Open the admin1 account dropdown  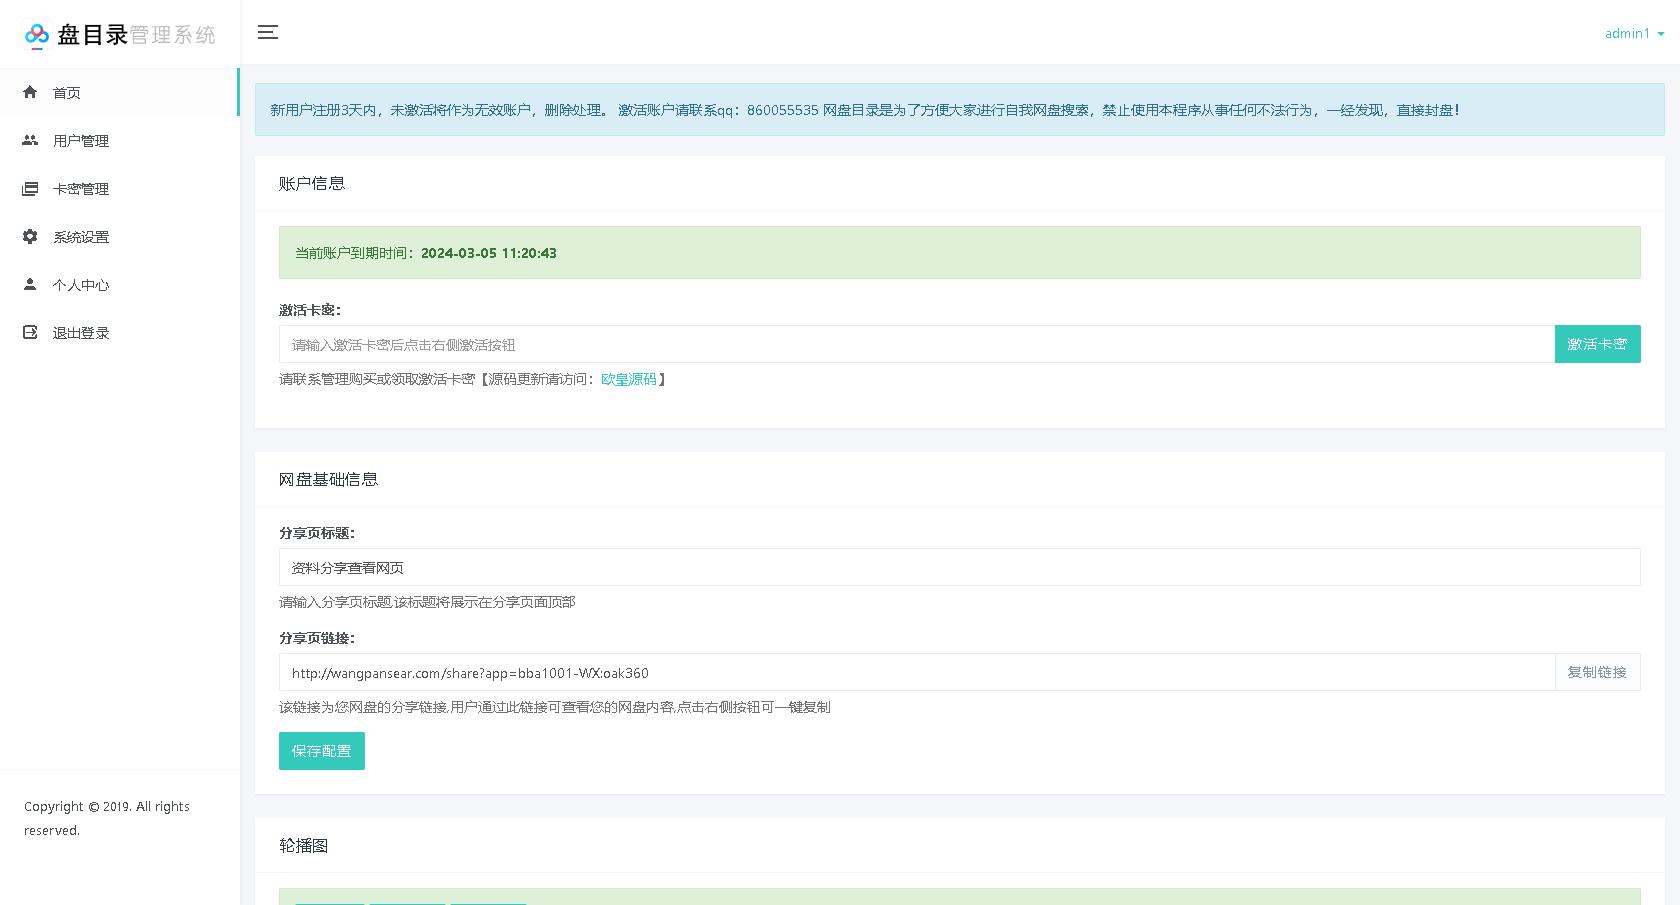[x=1631, y=33]
